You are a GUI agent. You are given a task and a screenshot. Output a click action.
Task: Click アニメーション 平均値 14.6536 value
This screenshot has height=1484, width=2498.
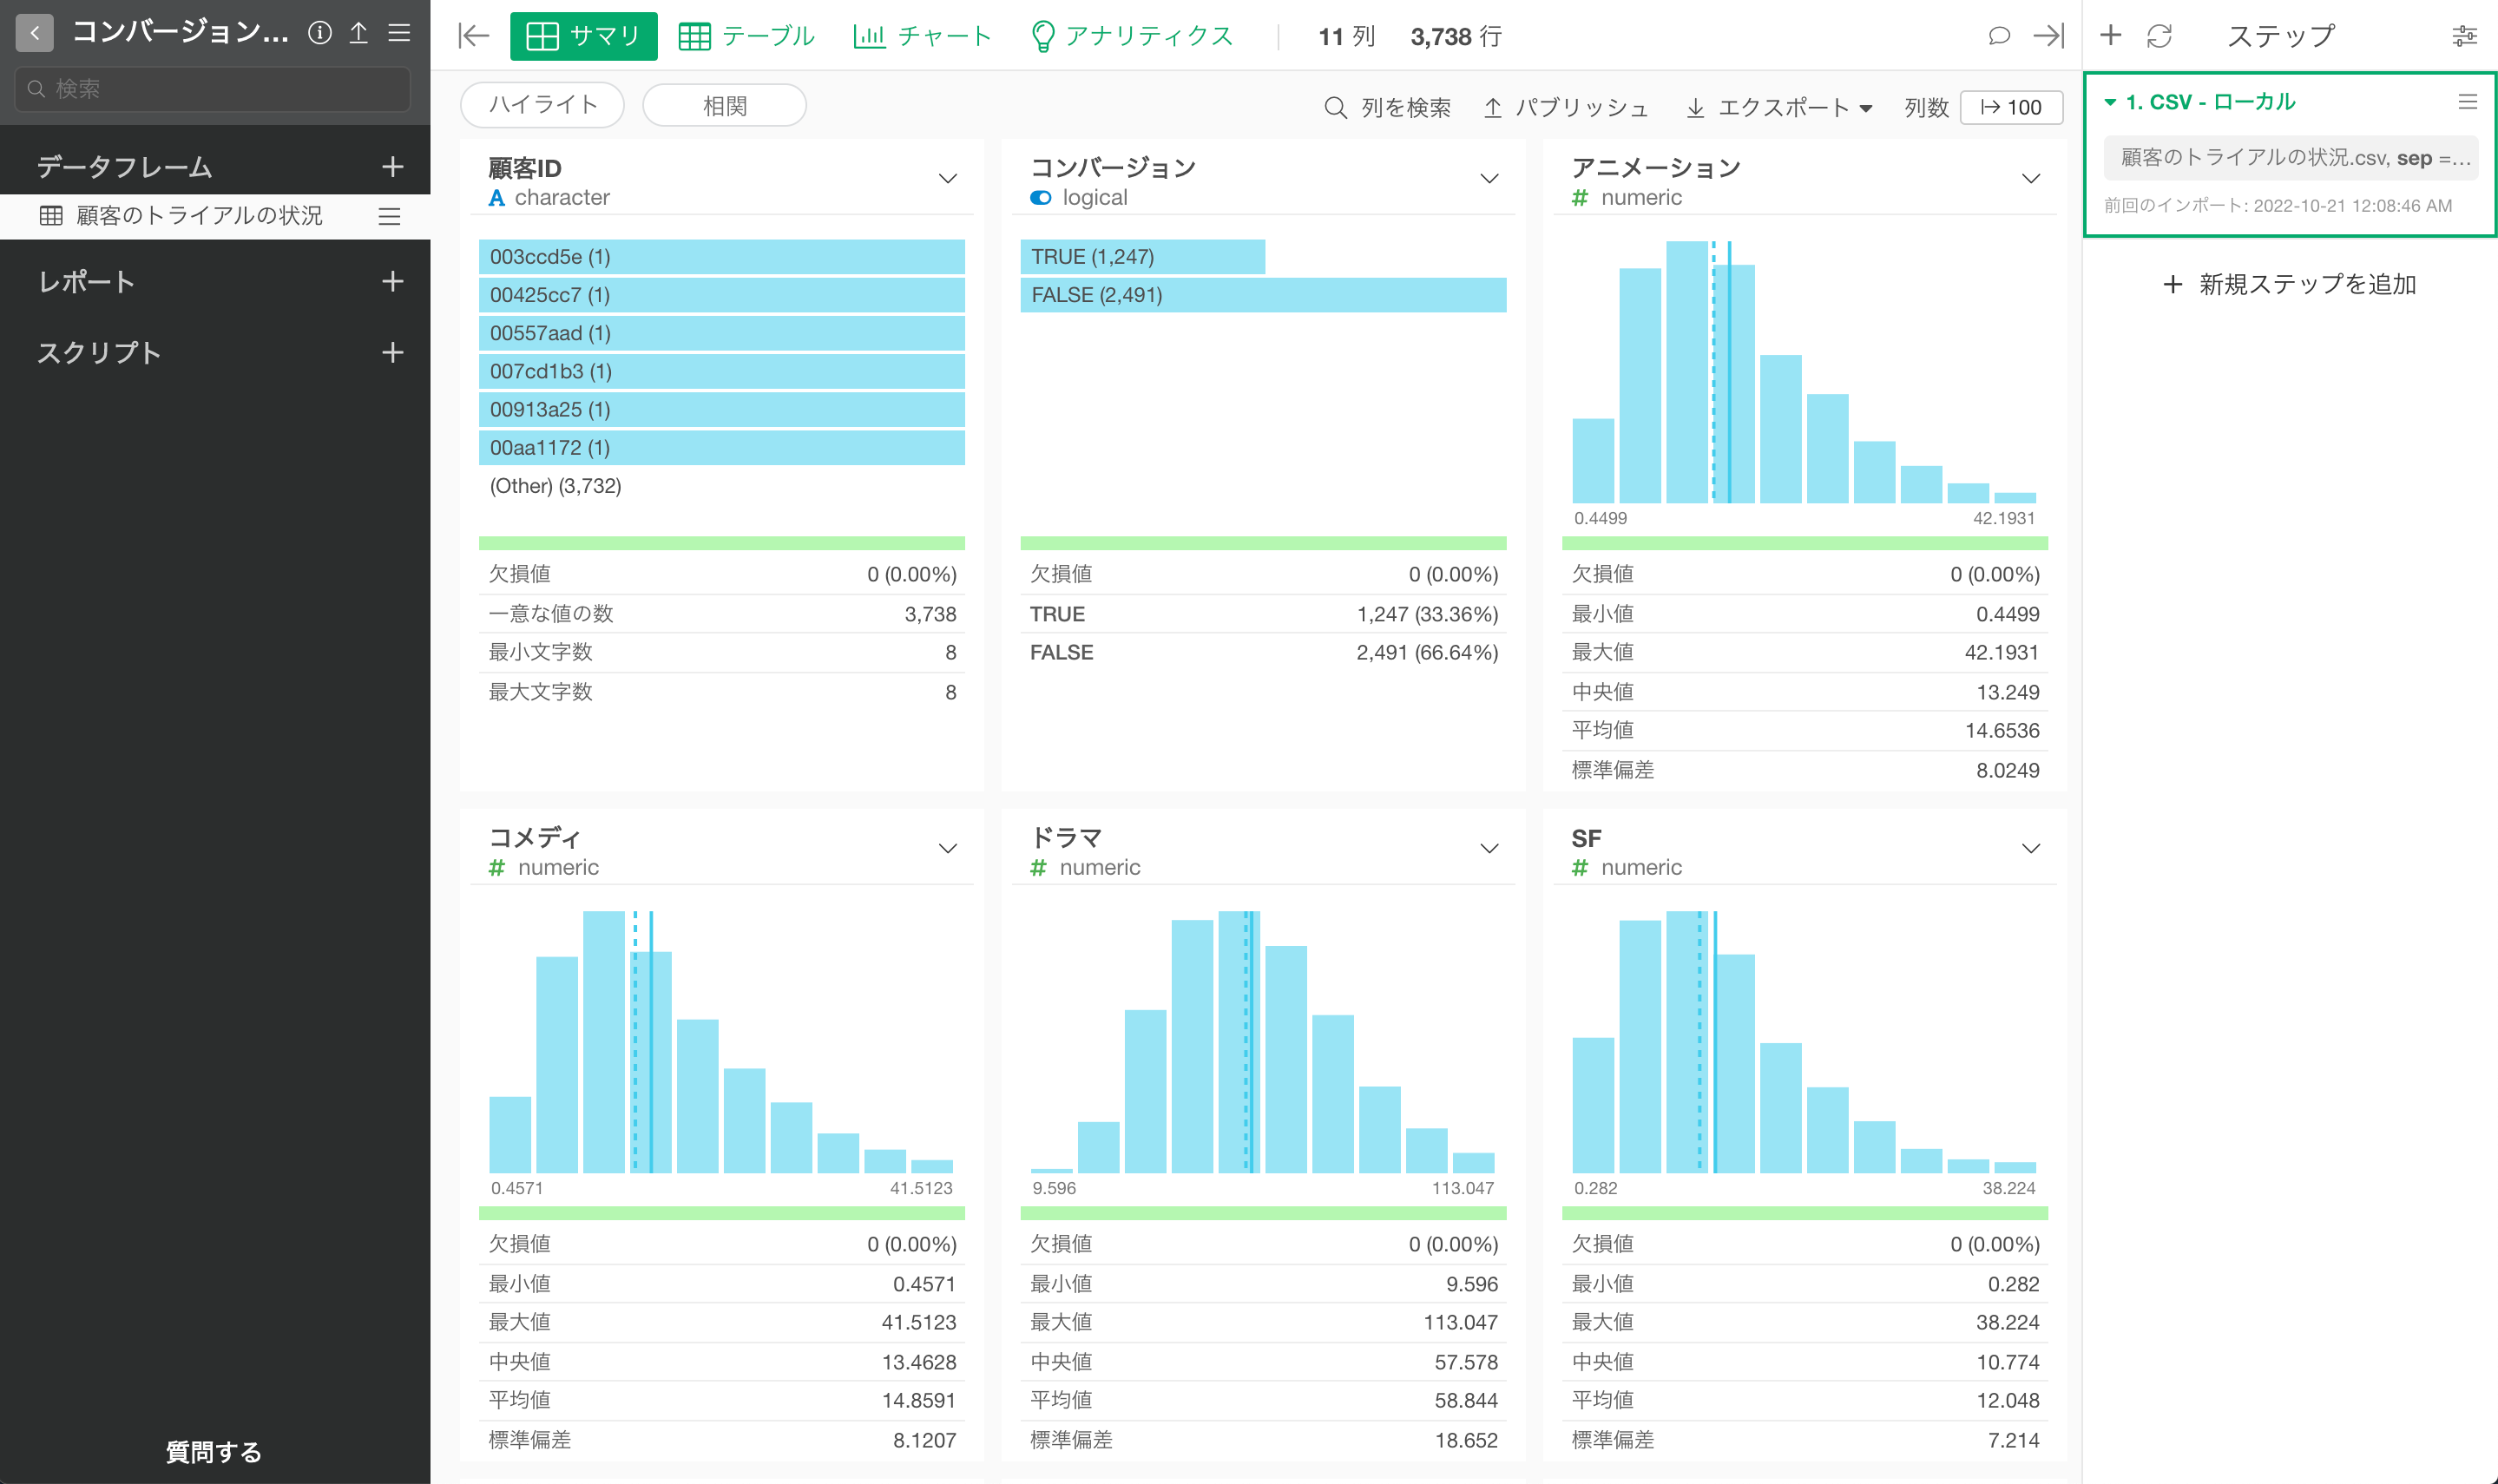coord(2001,731)
